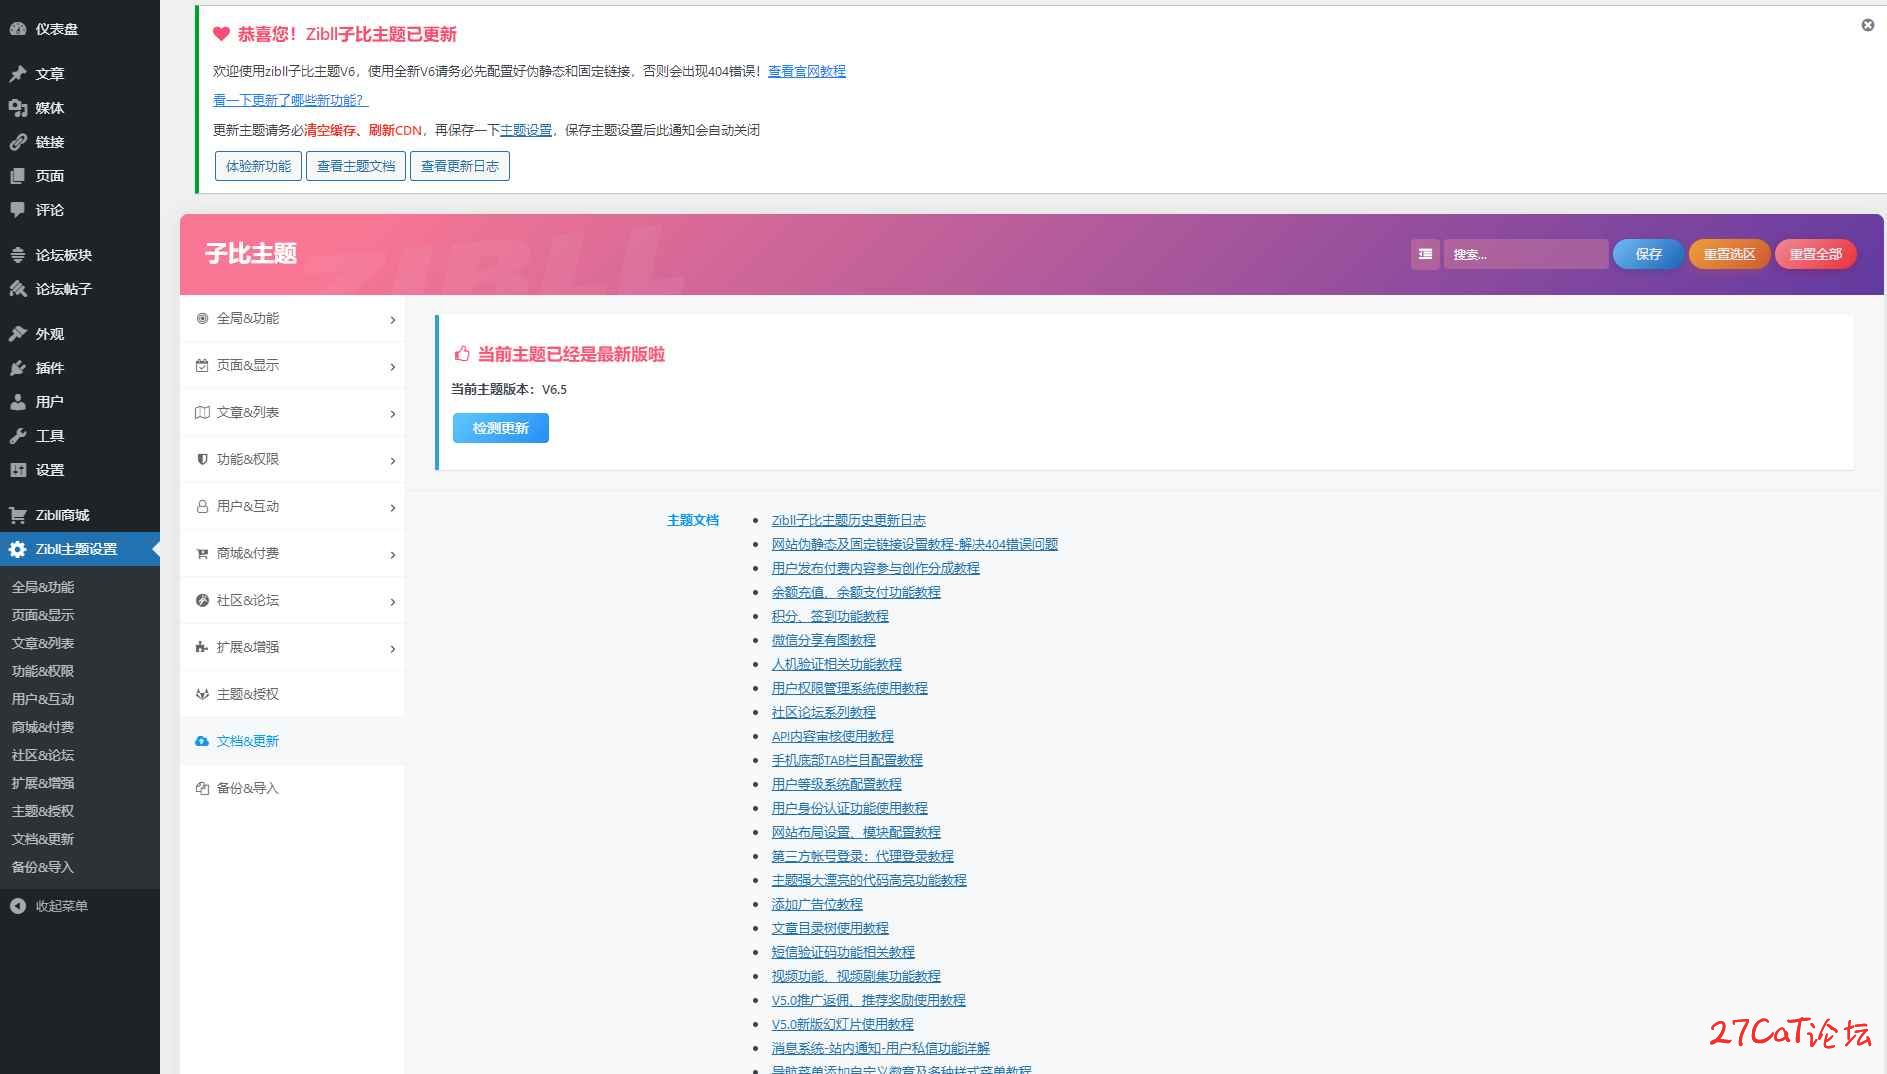Click the 收起菜单 collapse arrow icon
1887x1074 pixels.
(18, 906)
